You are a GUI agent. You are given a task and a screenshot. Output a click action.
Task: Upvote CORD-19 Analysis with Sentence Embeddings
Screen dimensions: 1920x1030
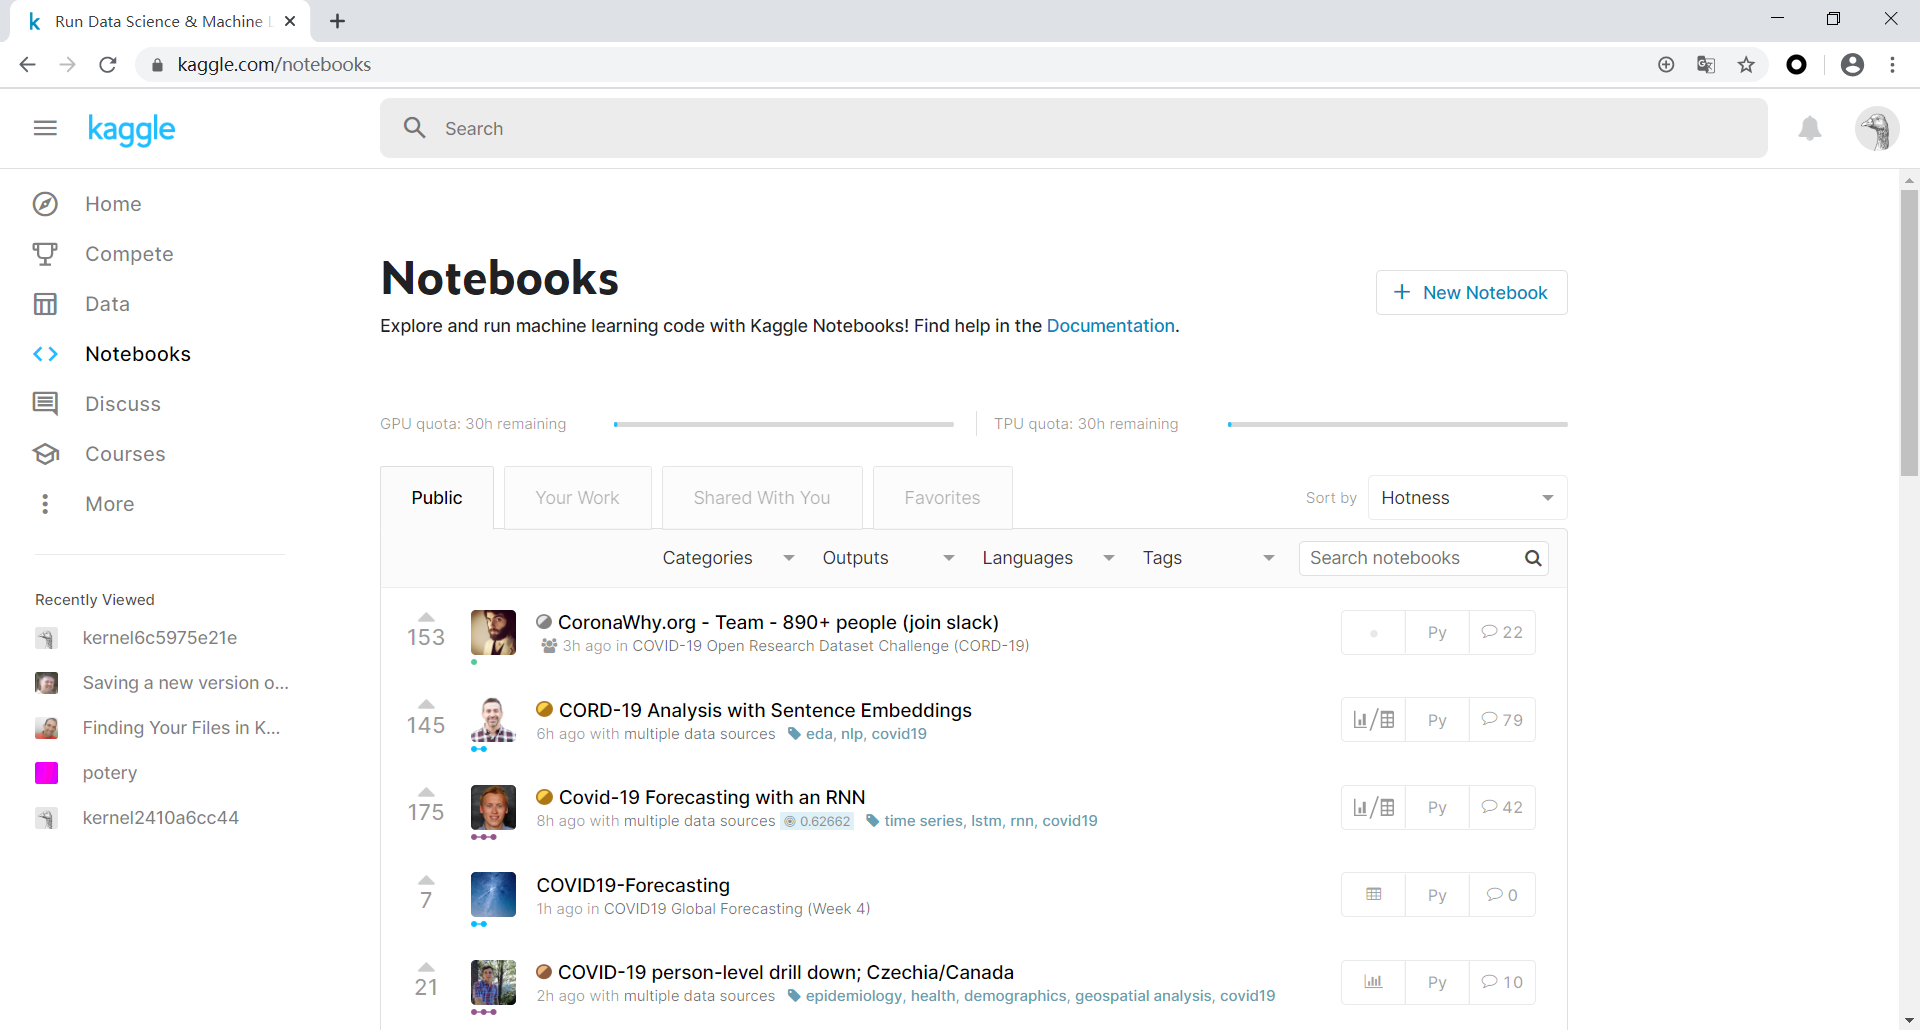(426, 704)
